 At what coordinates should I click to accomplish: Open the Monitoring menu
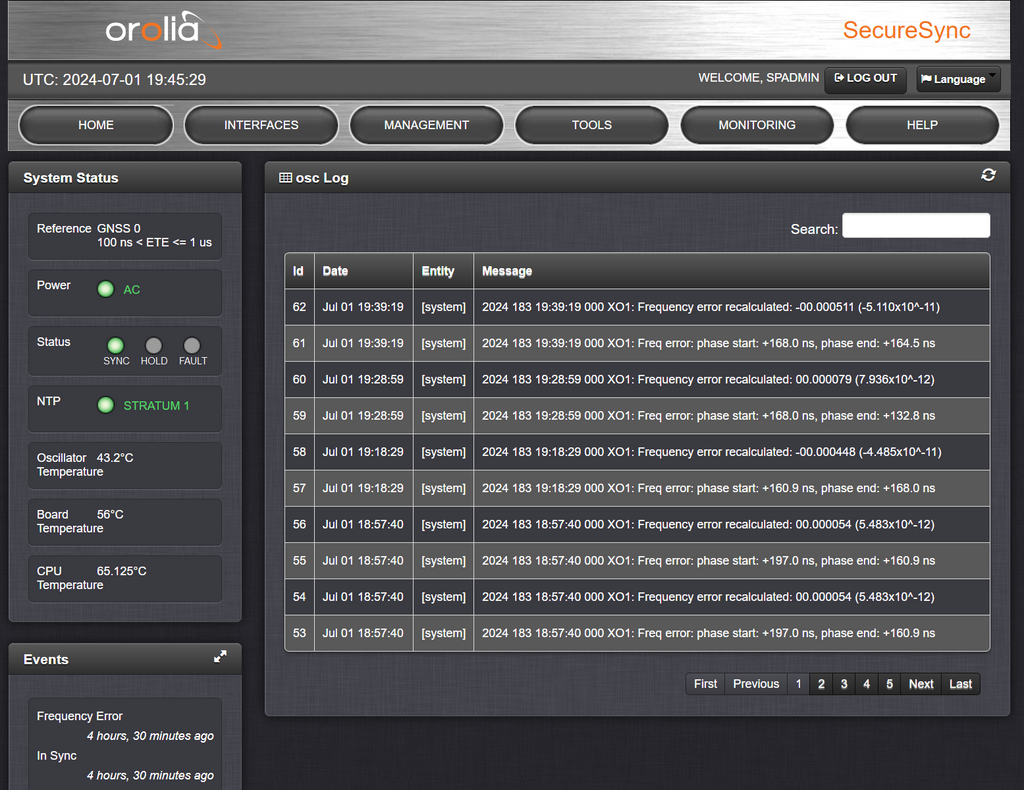click(757, 125)
